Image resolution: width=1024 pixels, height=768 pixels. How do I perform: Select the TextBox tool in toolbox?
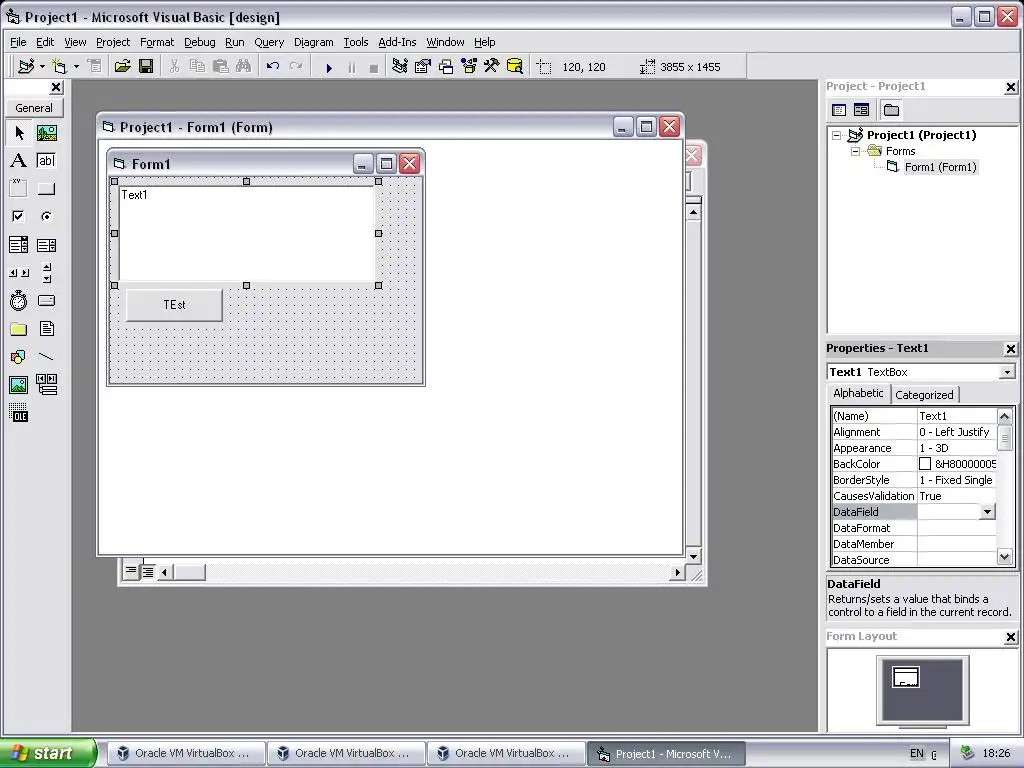click(46, 161)
